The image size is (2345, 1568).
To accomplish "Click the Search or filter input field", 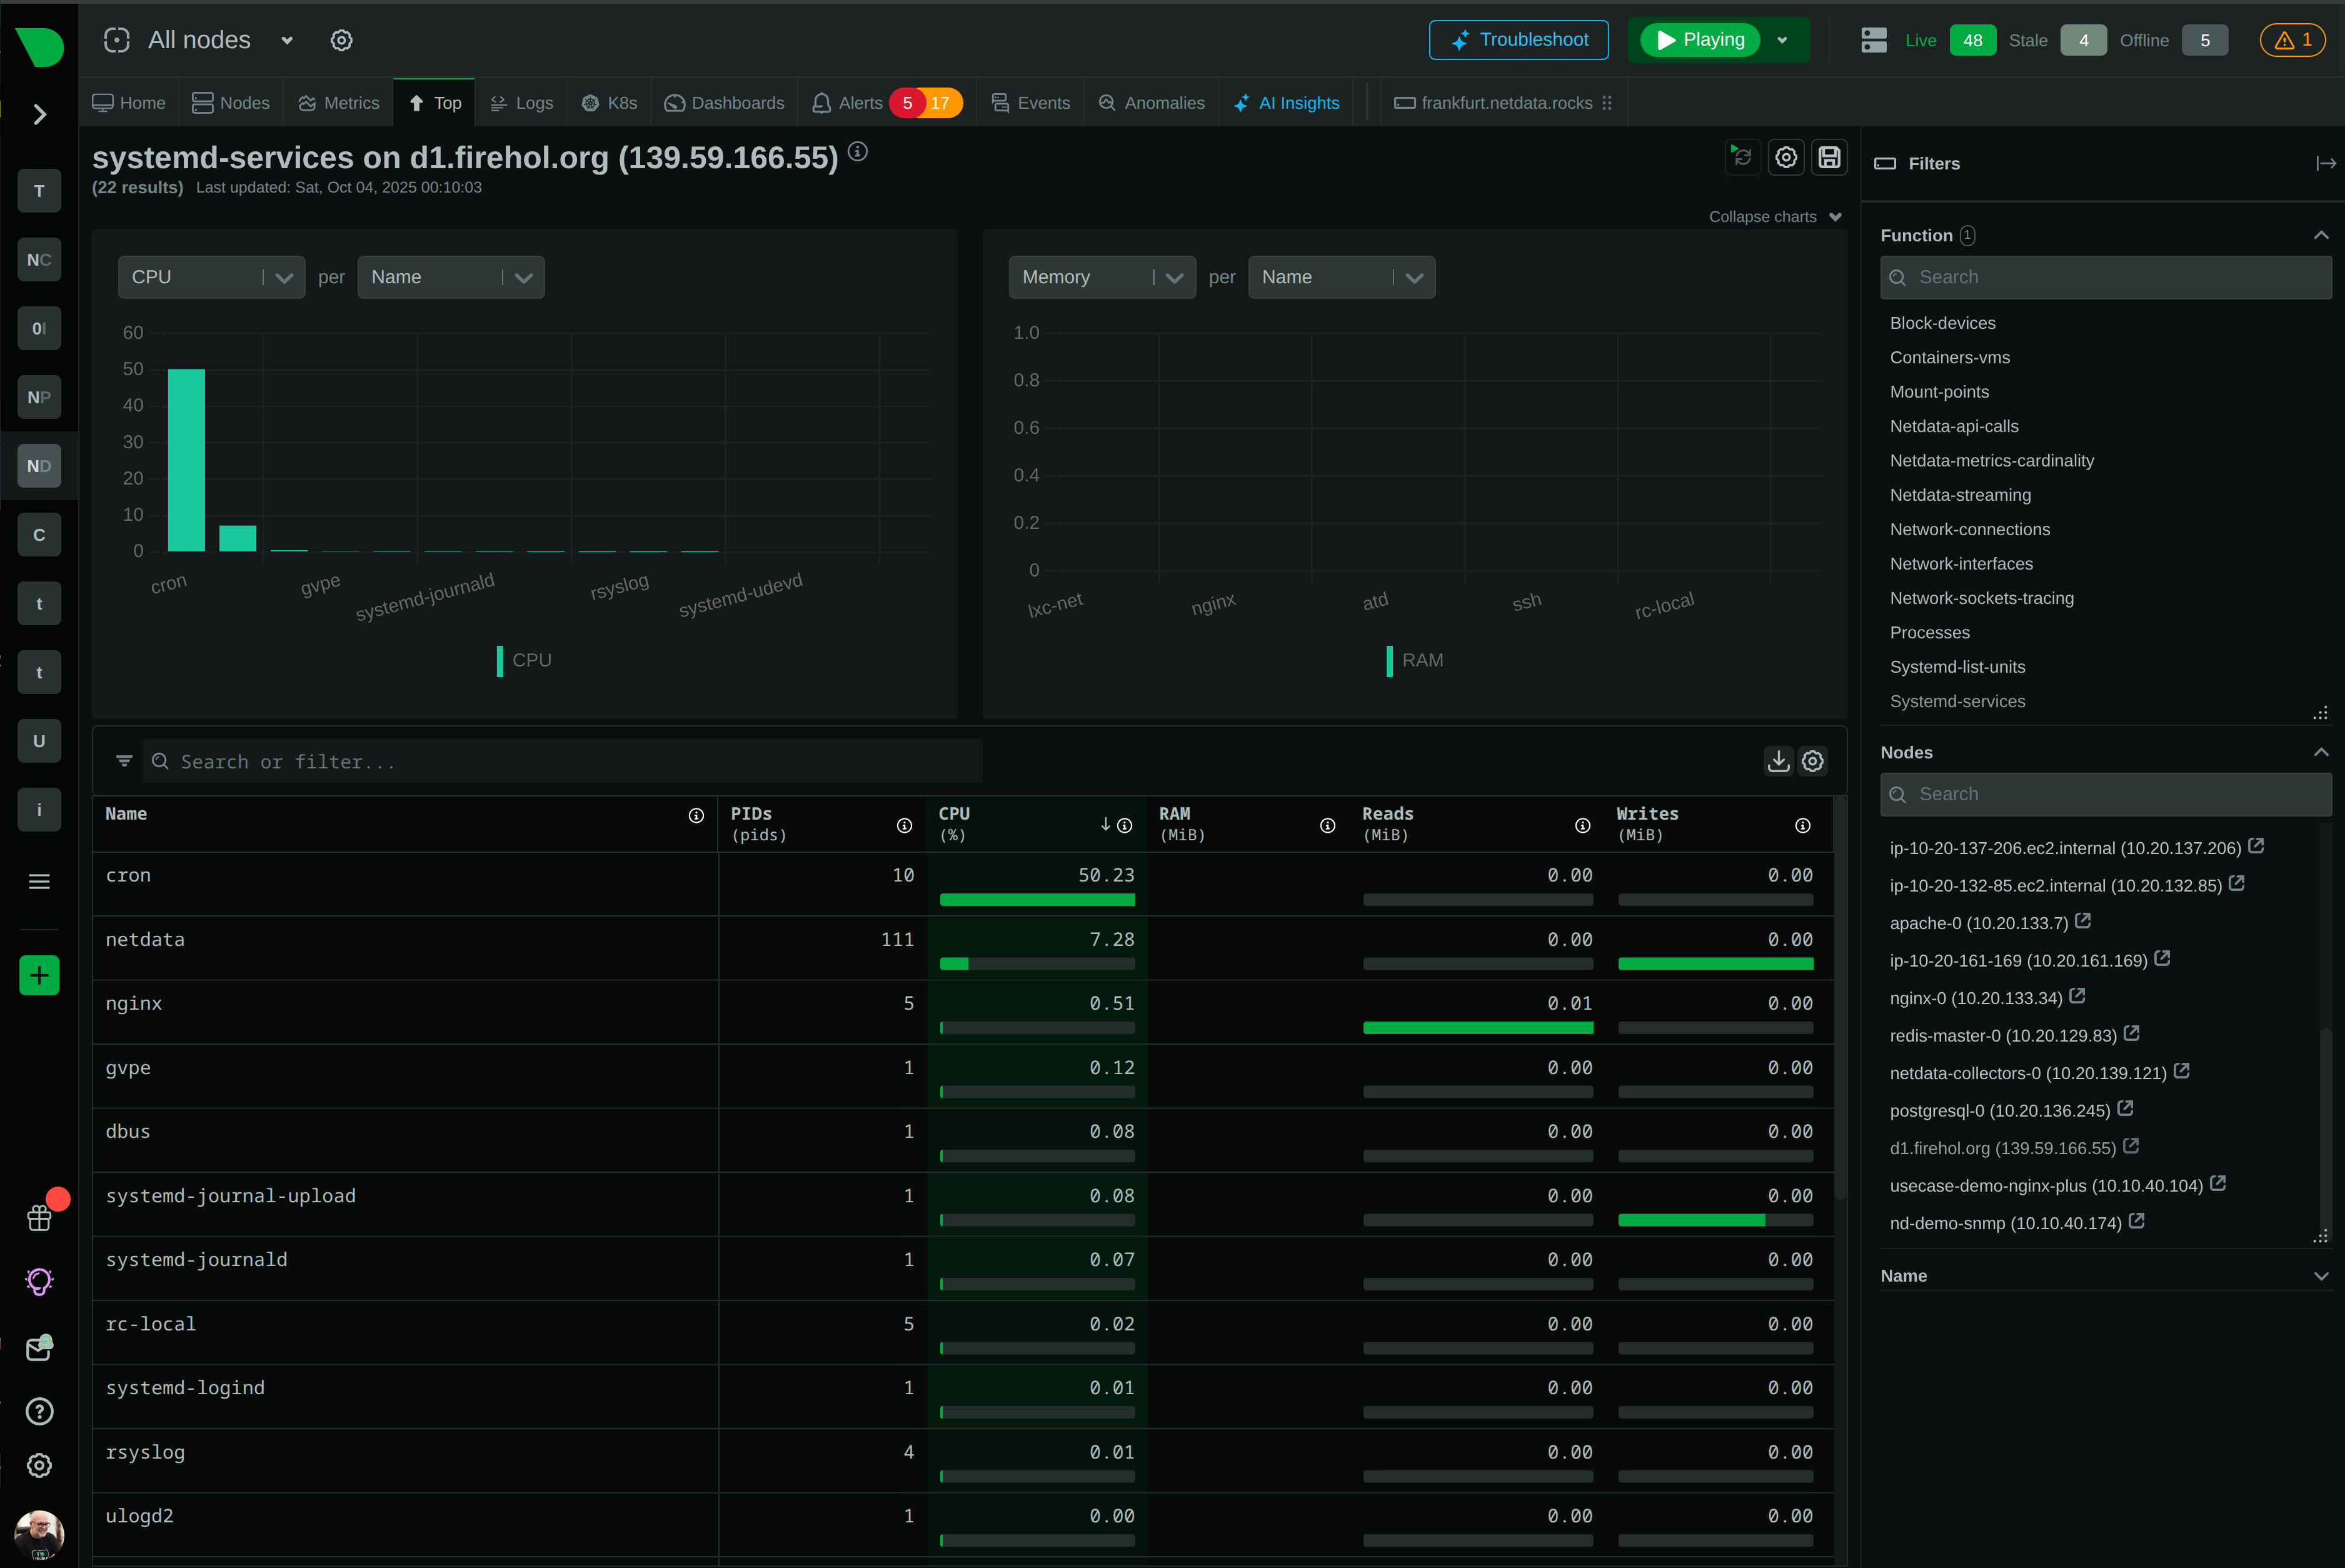I will click(560, 761).
